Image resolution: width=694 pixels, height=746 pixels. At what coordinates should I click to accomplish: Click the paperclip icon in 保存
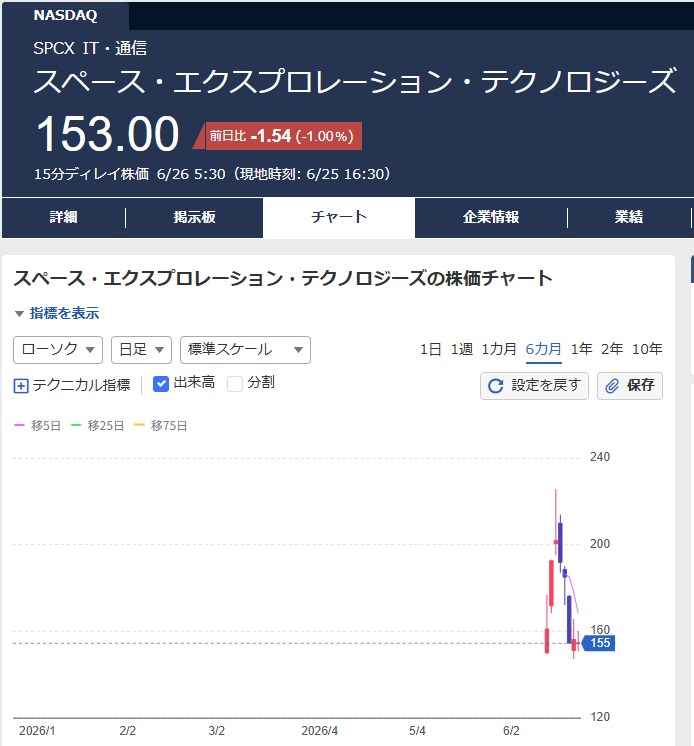612,386
